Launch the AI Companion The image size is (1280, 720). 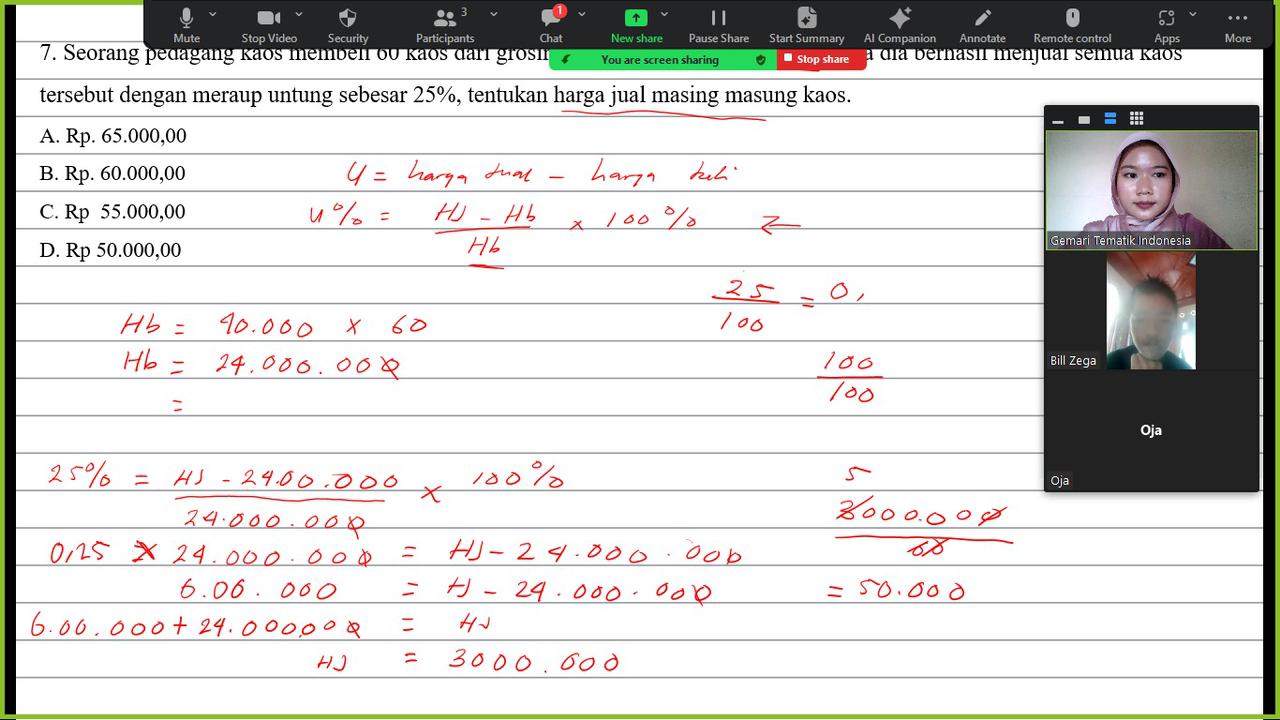899,18
